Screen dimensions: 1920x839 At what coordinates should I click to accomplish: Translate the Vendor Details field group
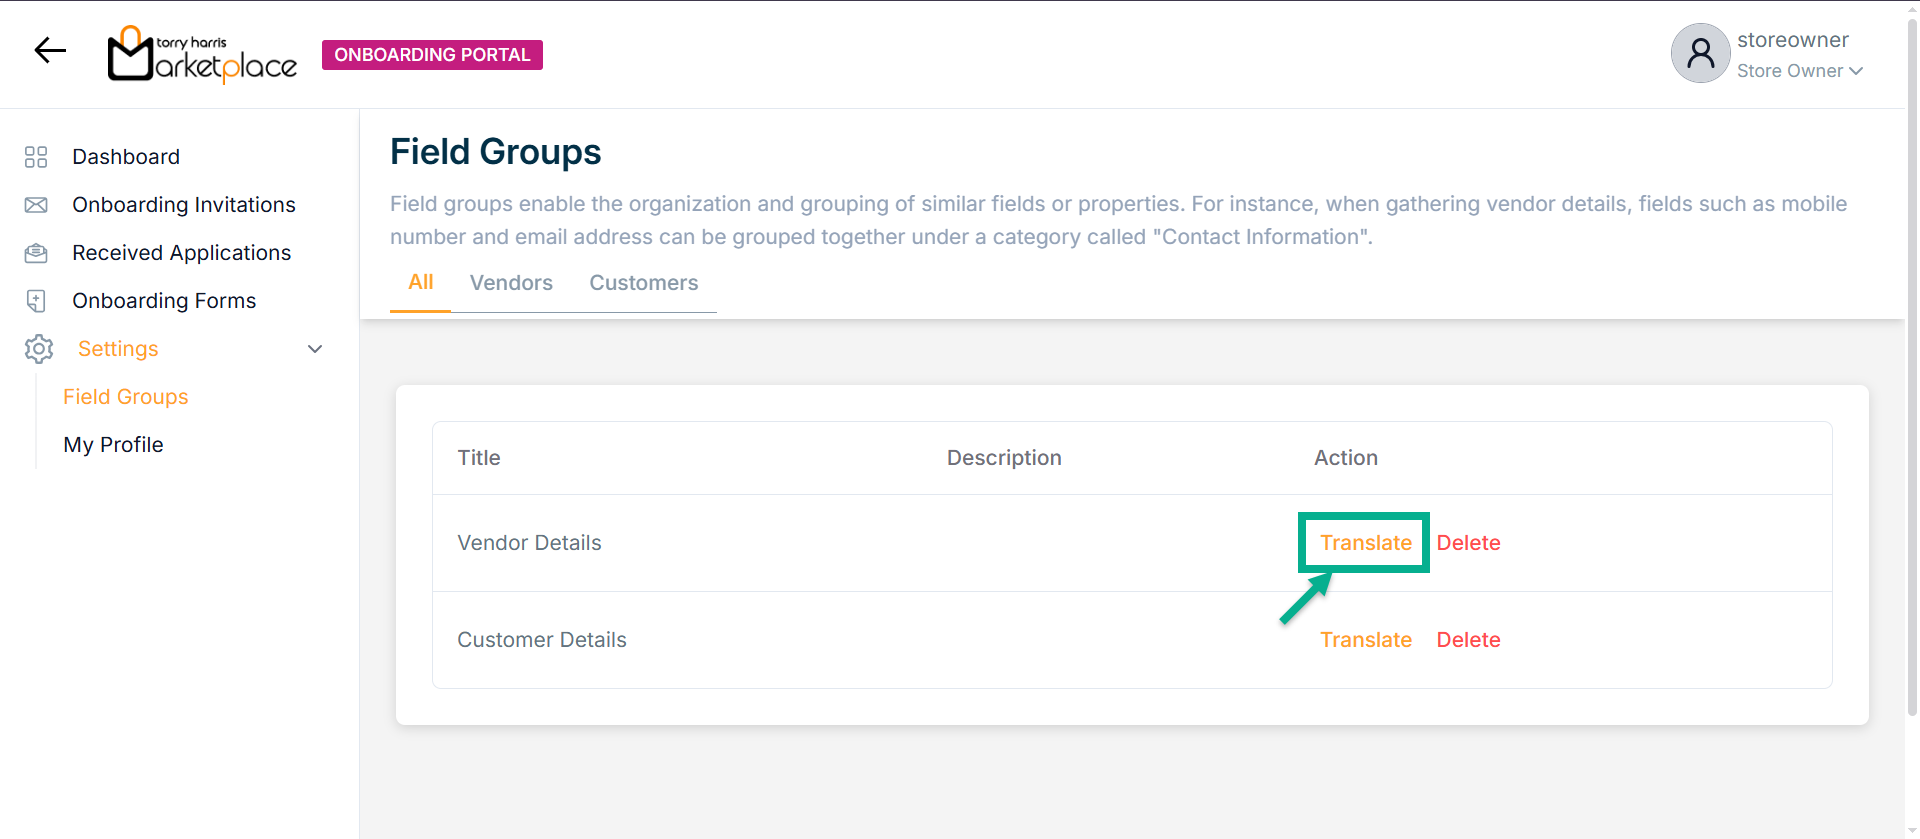[x=1365, y=543]
